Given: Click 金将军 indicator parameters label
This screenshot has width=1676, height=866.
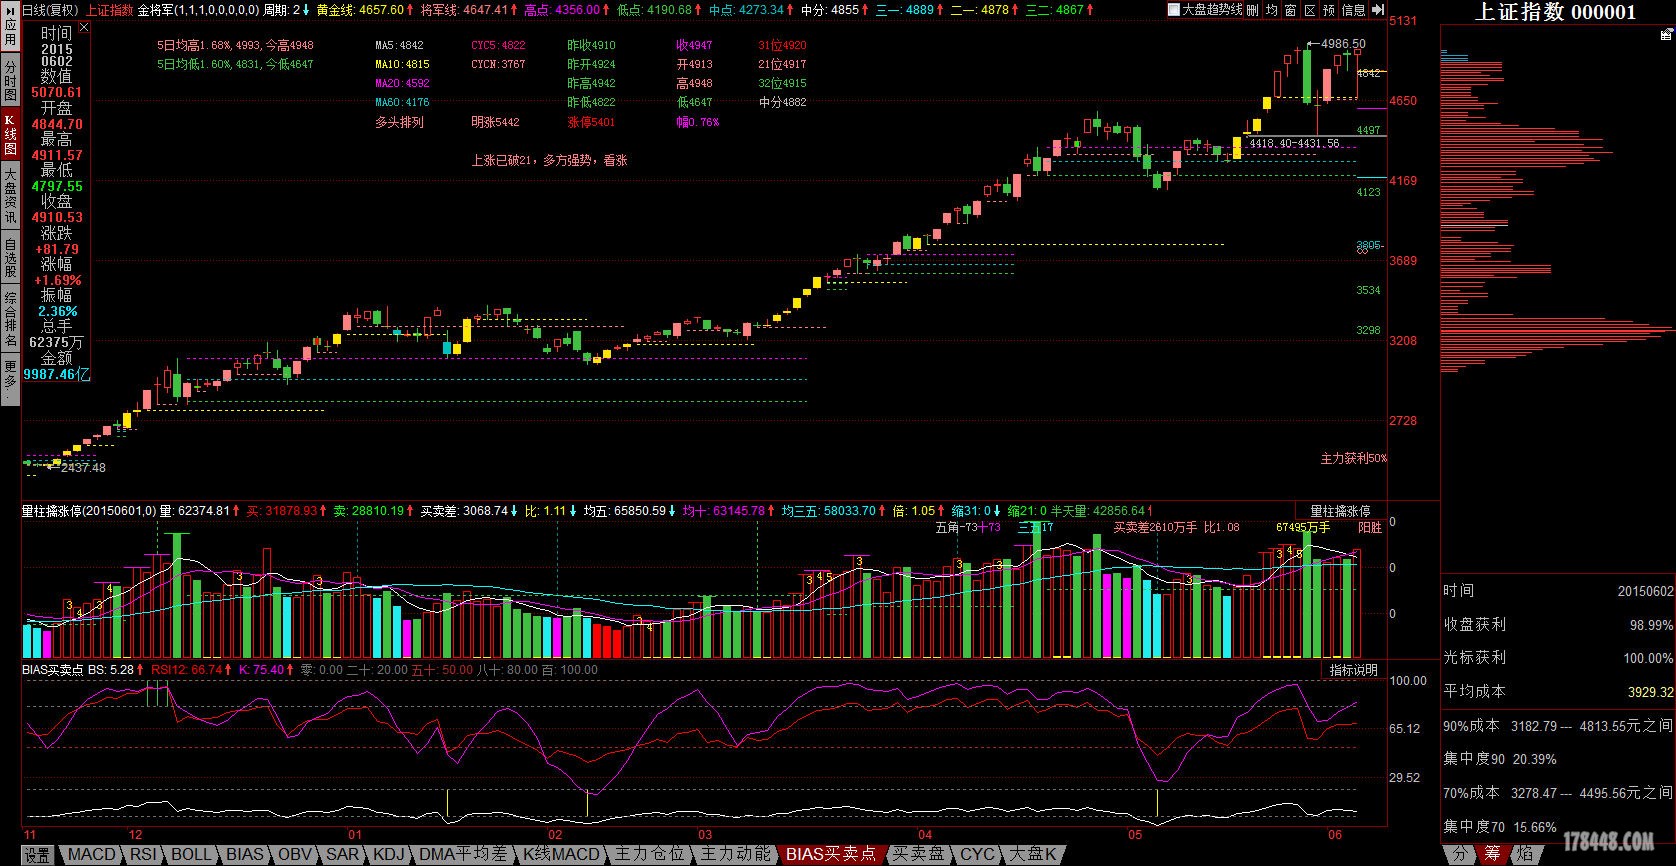Looking at the screenshot, I should click(198, 10).
